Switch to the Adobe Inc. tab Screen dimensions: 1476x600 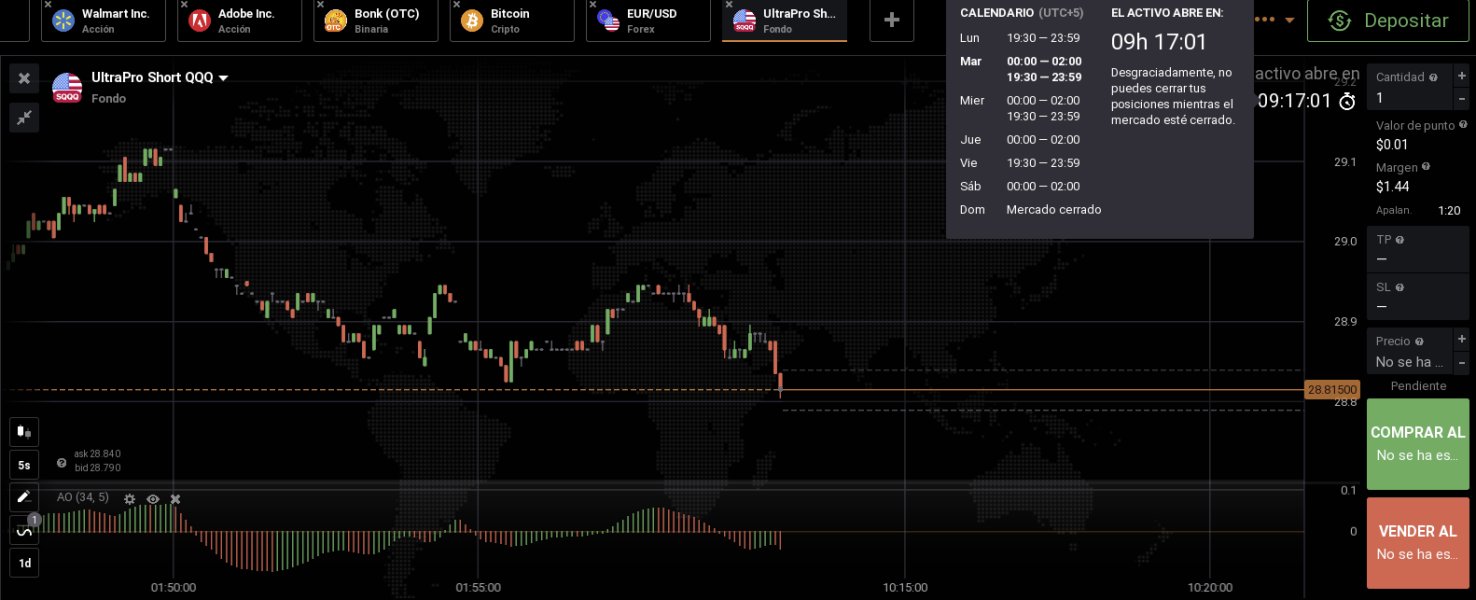pyautogui.click(x=240, y=20)
